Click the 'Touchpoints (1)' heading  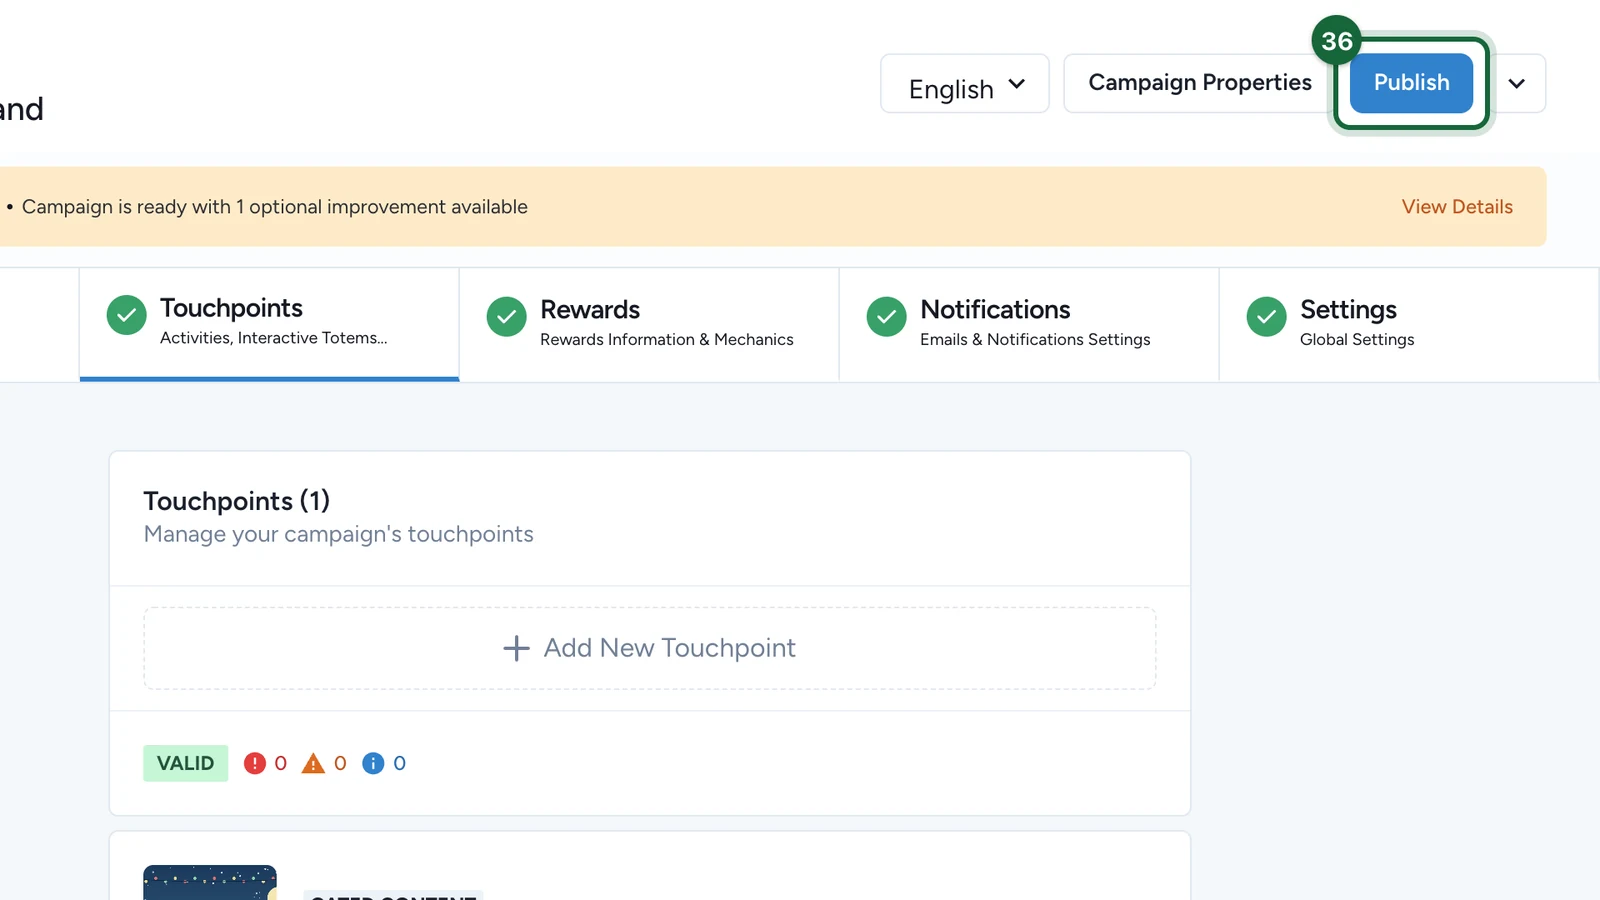pos(237,500)
